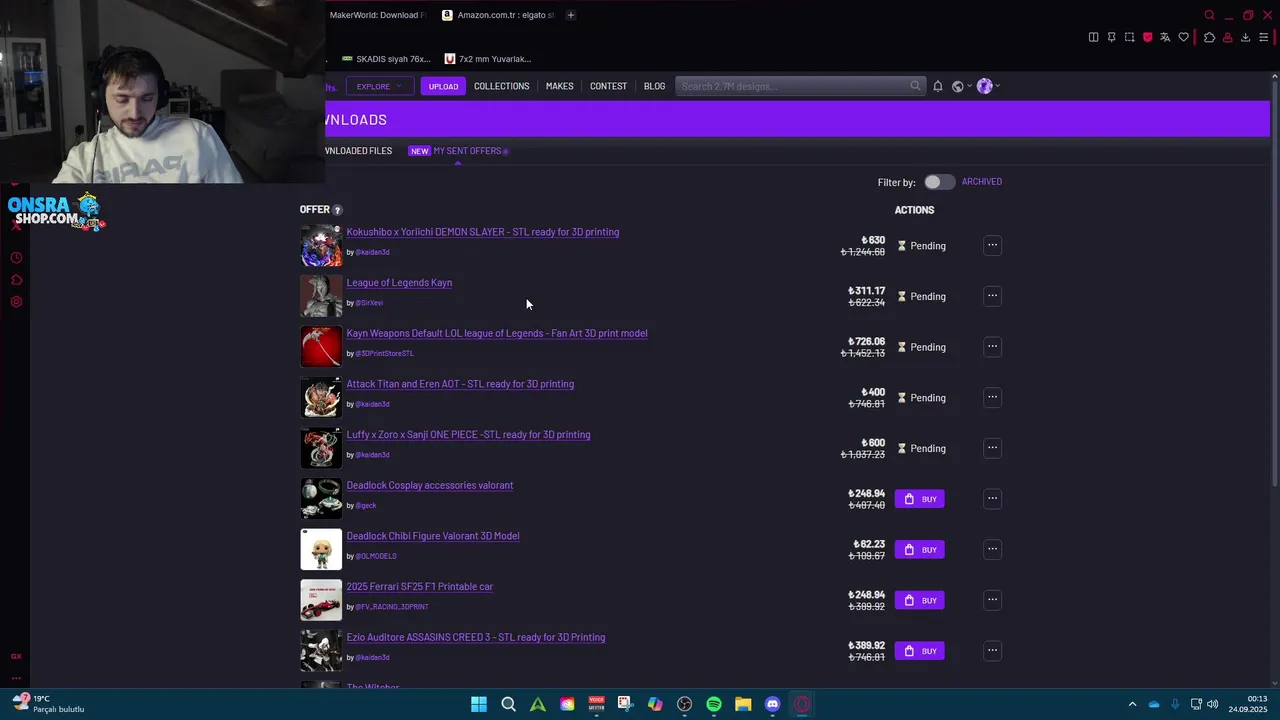Go to the CONTEST page
Screen dimensions: 1280x720
click(608, 86)
